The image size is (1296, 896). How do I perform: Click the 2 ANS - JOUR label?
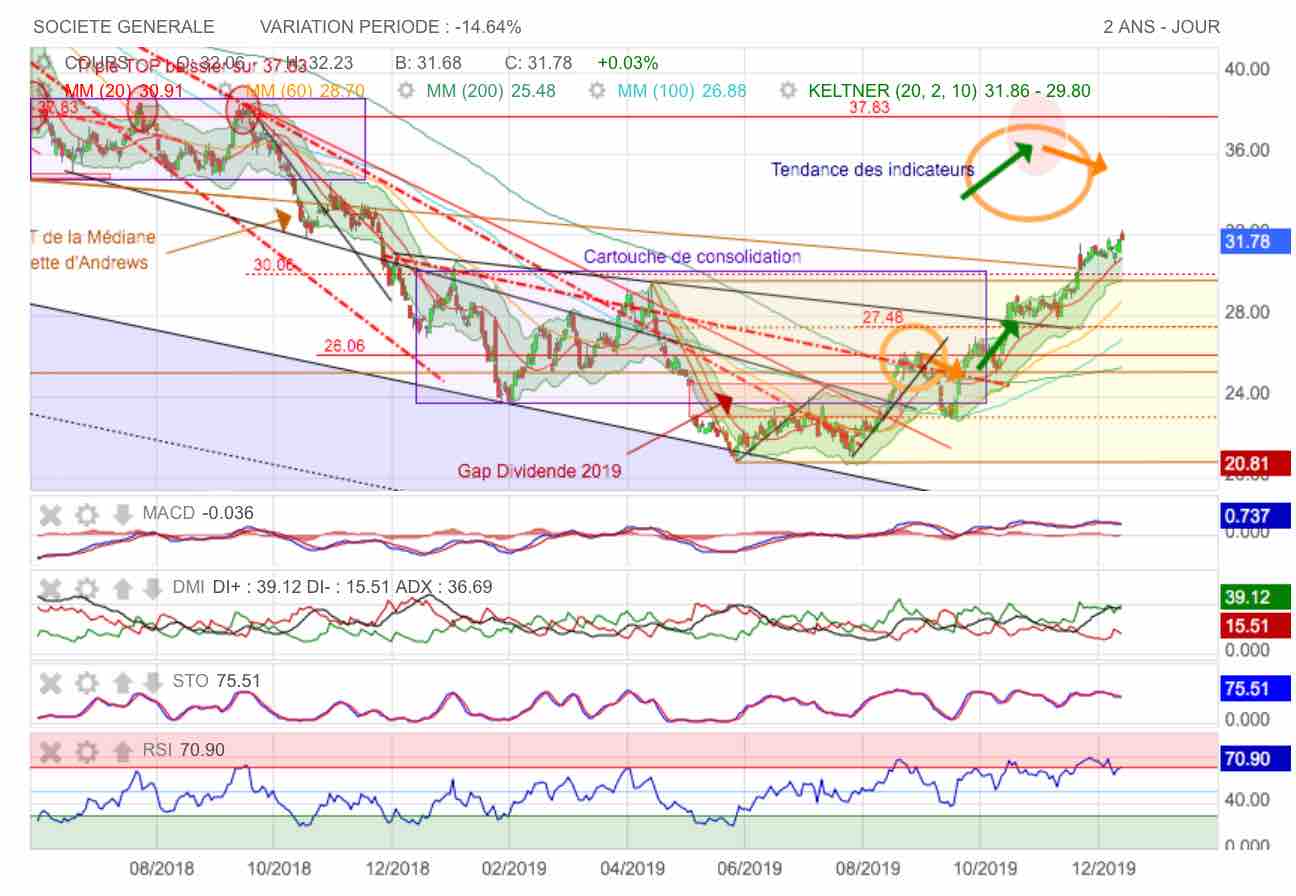[x=1162, y=27]
